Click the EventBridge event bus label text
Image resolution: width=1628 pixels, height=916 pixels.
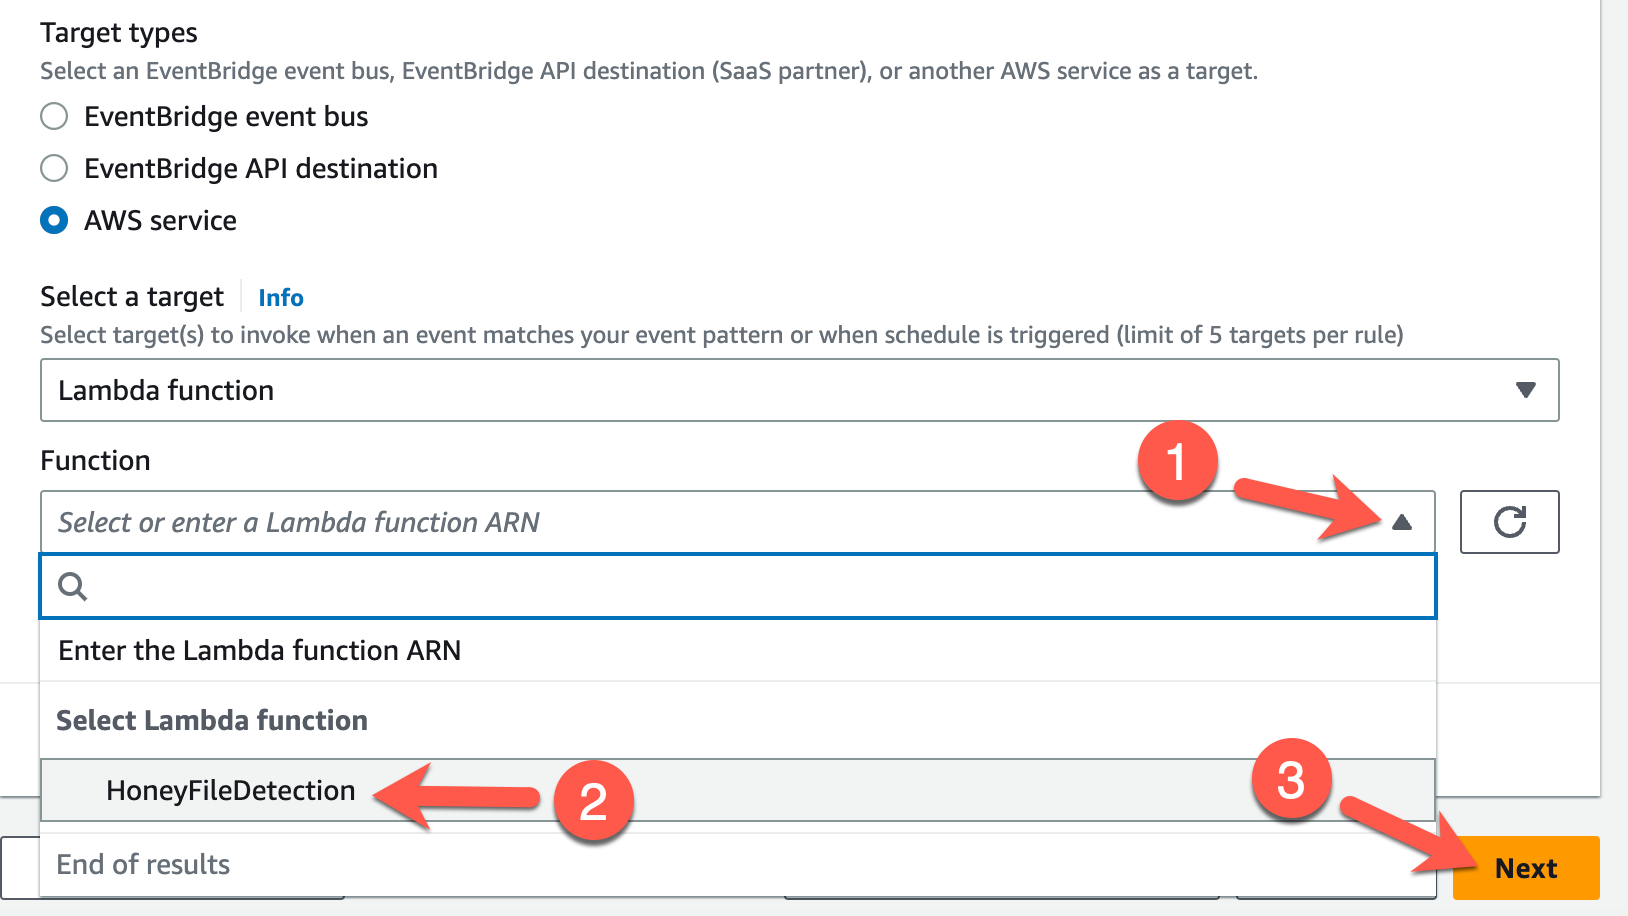click(x=226, y=117)
